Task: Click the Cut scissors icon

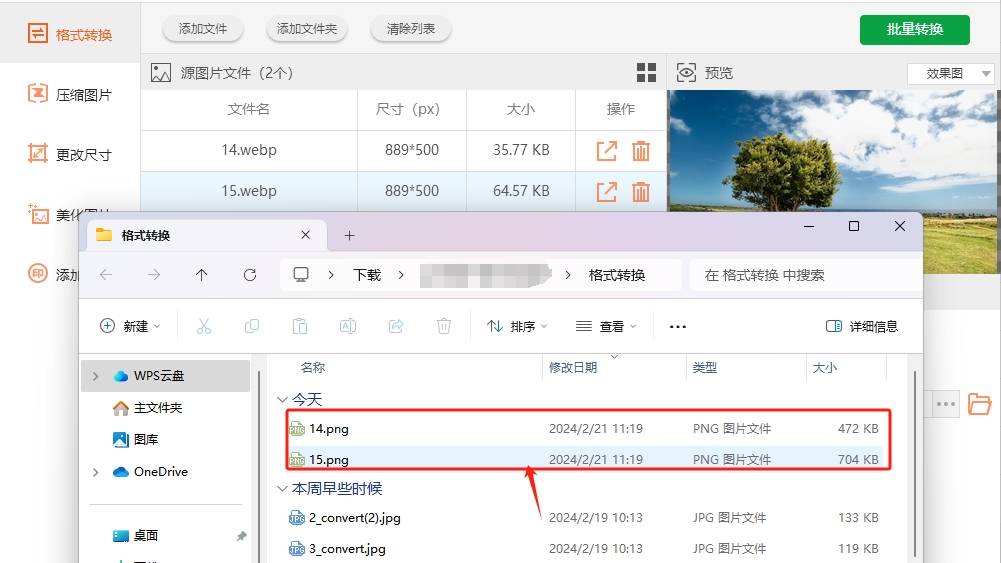Action: tap(204, 326)
